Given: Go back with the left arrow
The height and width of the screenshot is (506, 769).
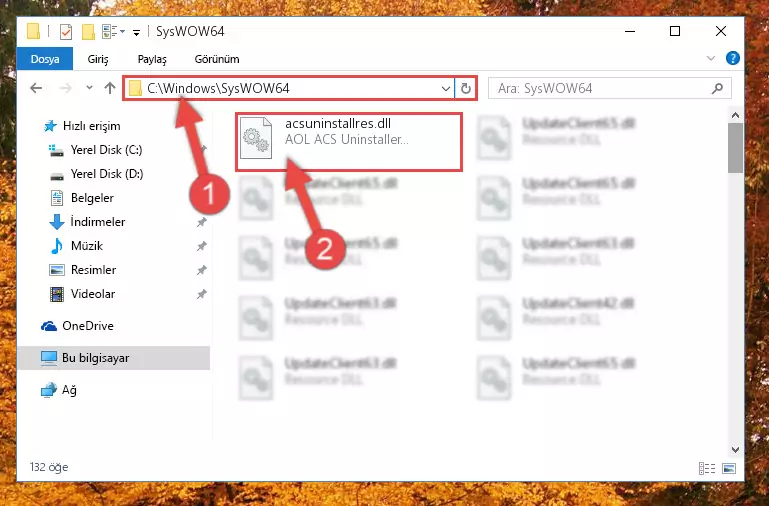Looking at the screenshot, I should click(36, 88).
